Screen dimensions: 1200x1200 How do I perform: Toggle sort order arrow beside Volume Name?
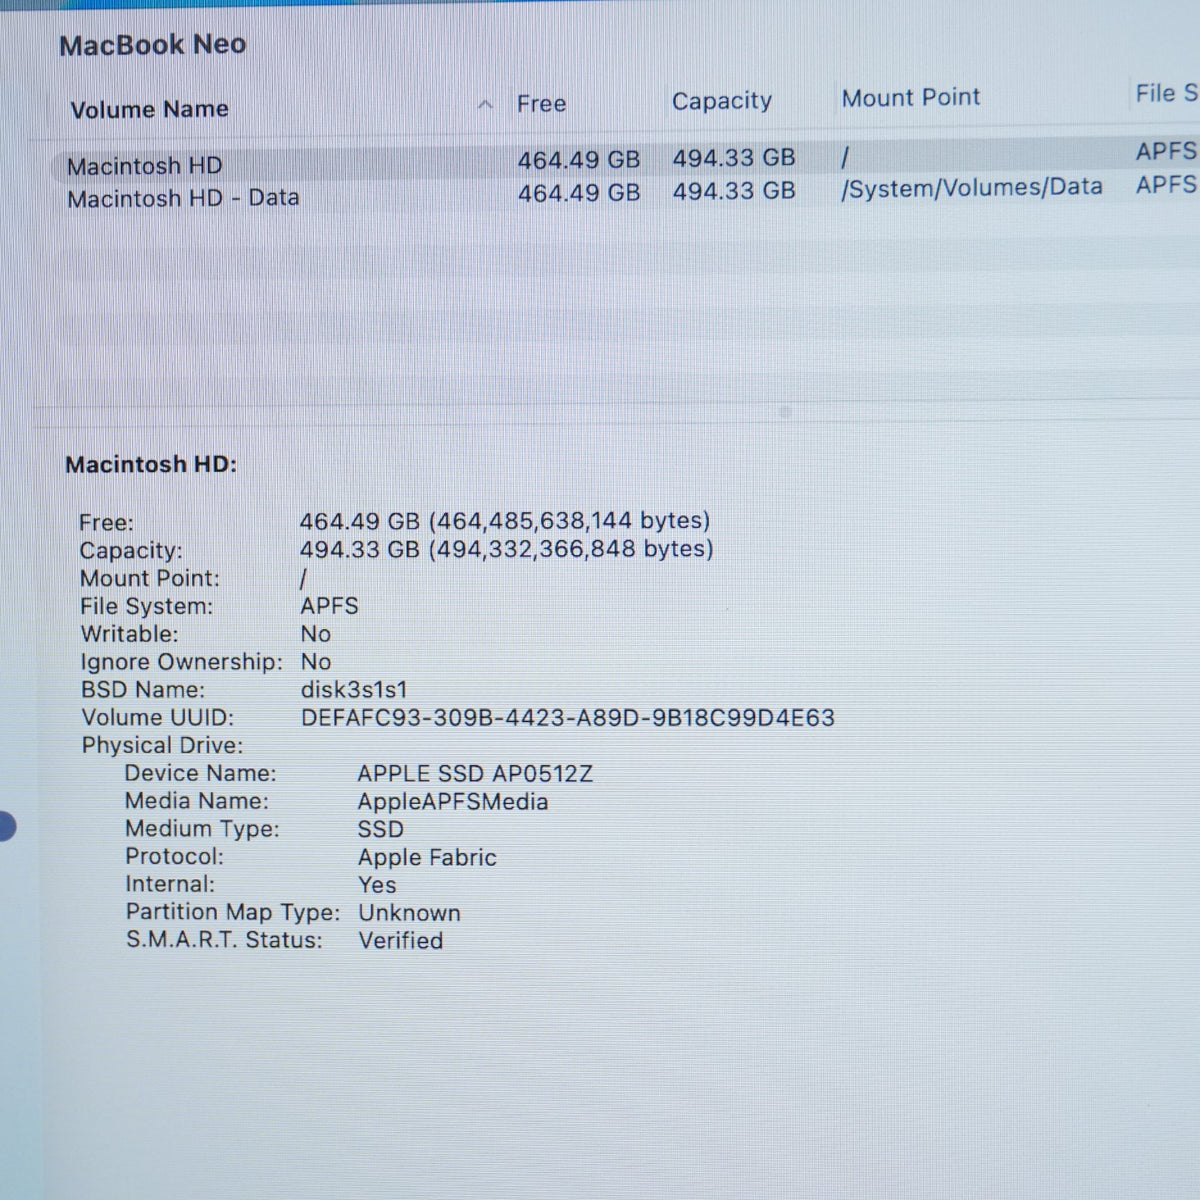click(486, 104)
